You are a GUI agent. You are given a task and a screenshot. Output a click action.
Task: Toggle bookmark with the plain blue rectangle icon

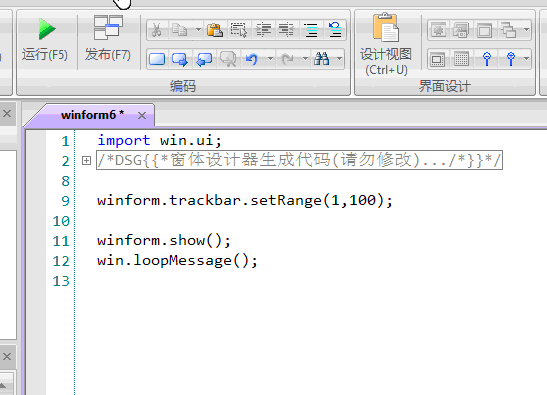coord(157,59)
